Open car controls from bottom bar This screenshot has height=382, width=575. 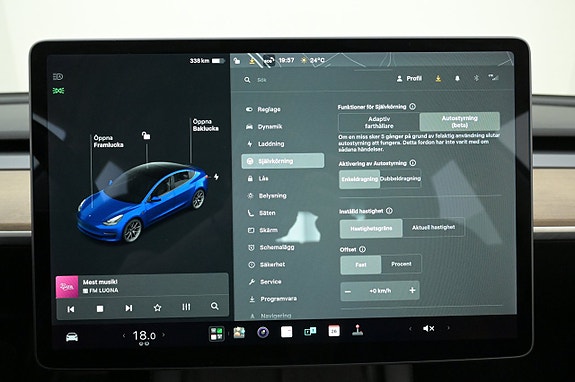pyautogui.click(x=72, y=337)
